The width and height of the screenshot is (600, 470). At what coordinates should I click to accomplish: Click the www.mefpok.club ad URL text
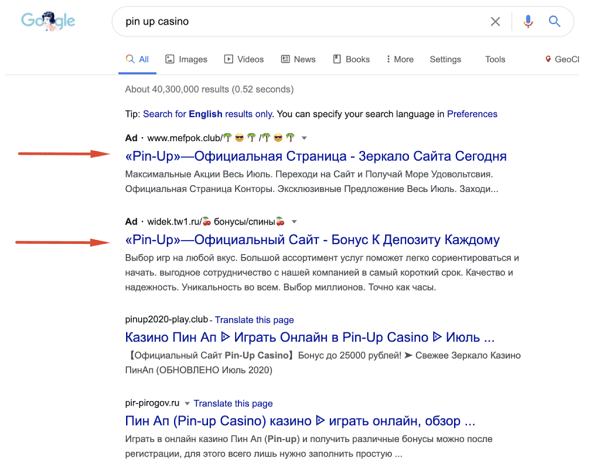[220, 138]
